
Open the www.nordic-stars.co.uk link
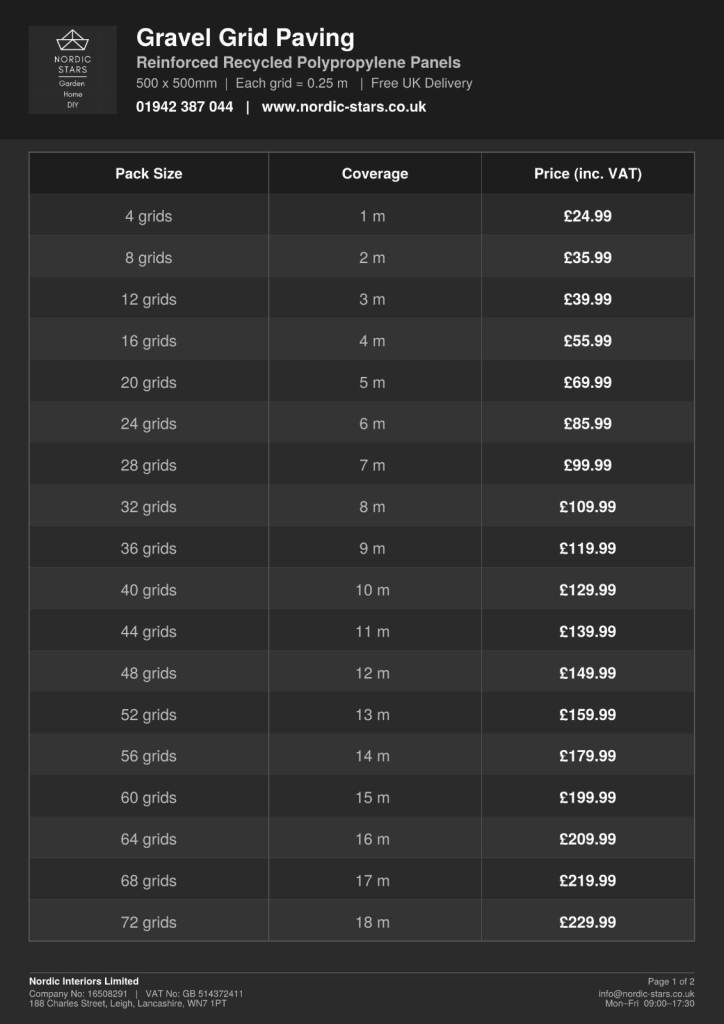[343, 107]
